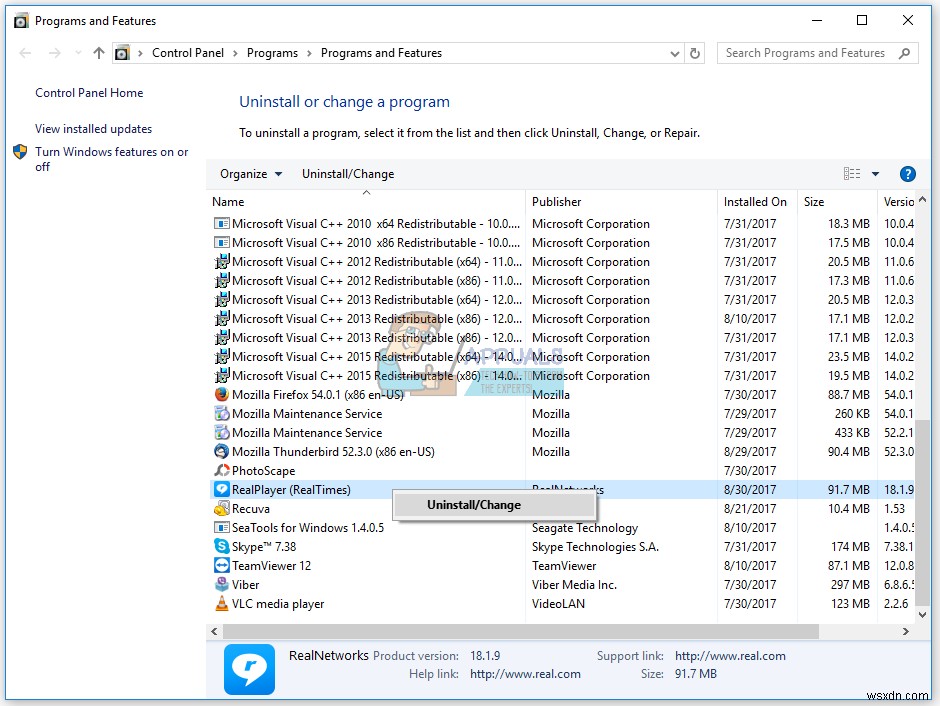Click the Control Panel breadcrumb
Screen dimensions: 940x706
tap(188, 53)
